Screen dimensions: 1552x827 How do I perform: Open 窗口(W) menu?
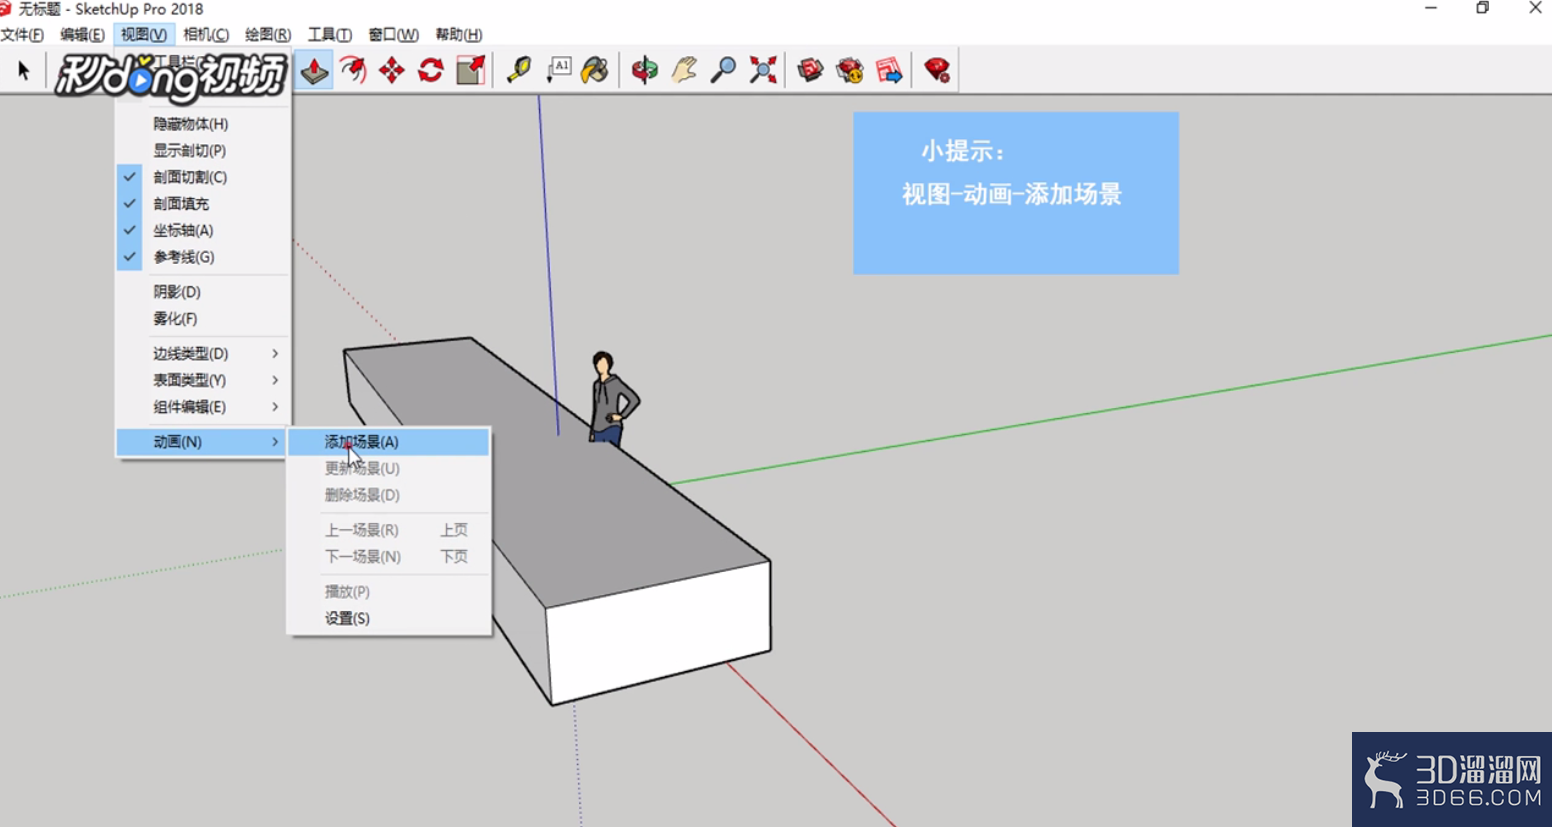click(x=393, y=34)
